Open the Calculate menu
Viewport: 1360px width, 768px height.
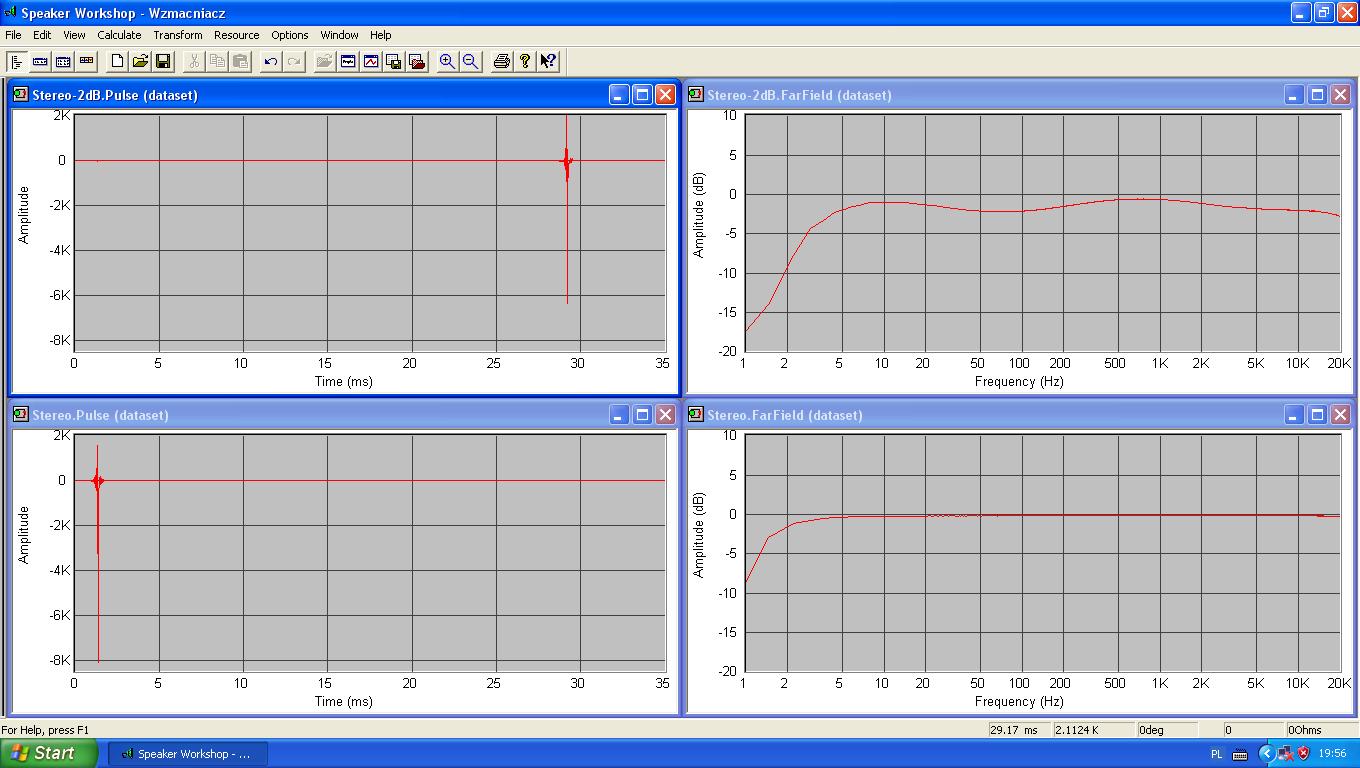[x=119, y=35]
